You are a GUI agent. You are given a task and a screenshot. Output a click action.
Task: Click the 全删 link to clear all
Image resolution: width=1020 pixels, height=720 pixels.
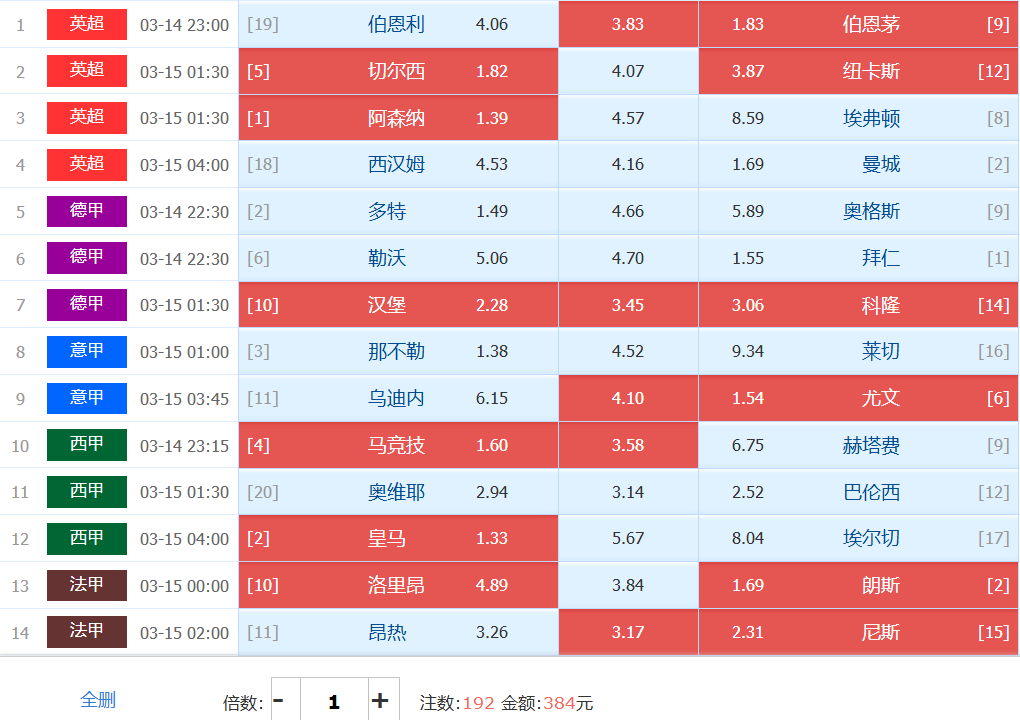point(98,700)
